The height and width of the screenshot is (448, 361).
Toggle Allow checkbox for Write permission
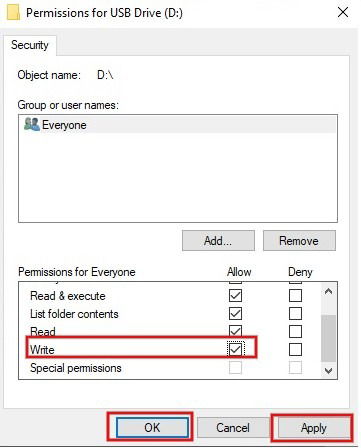click(x=235, y=349)
